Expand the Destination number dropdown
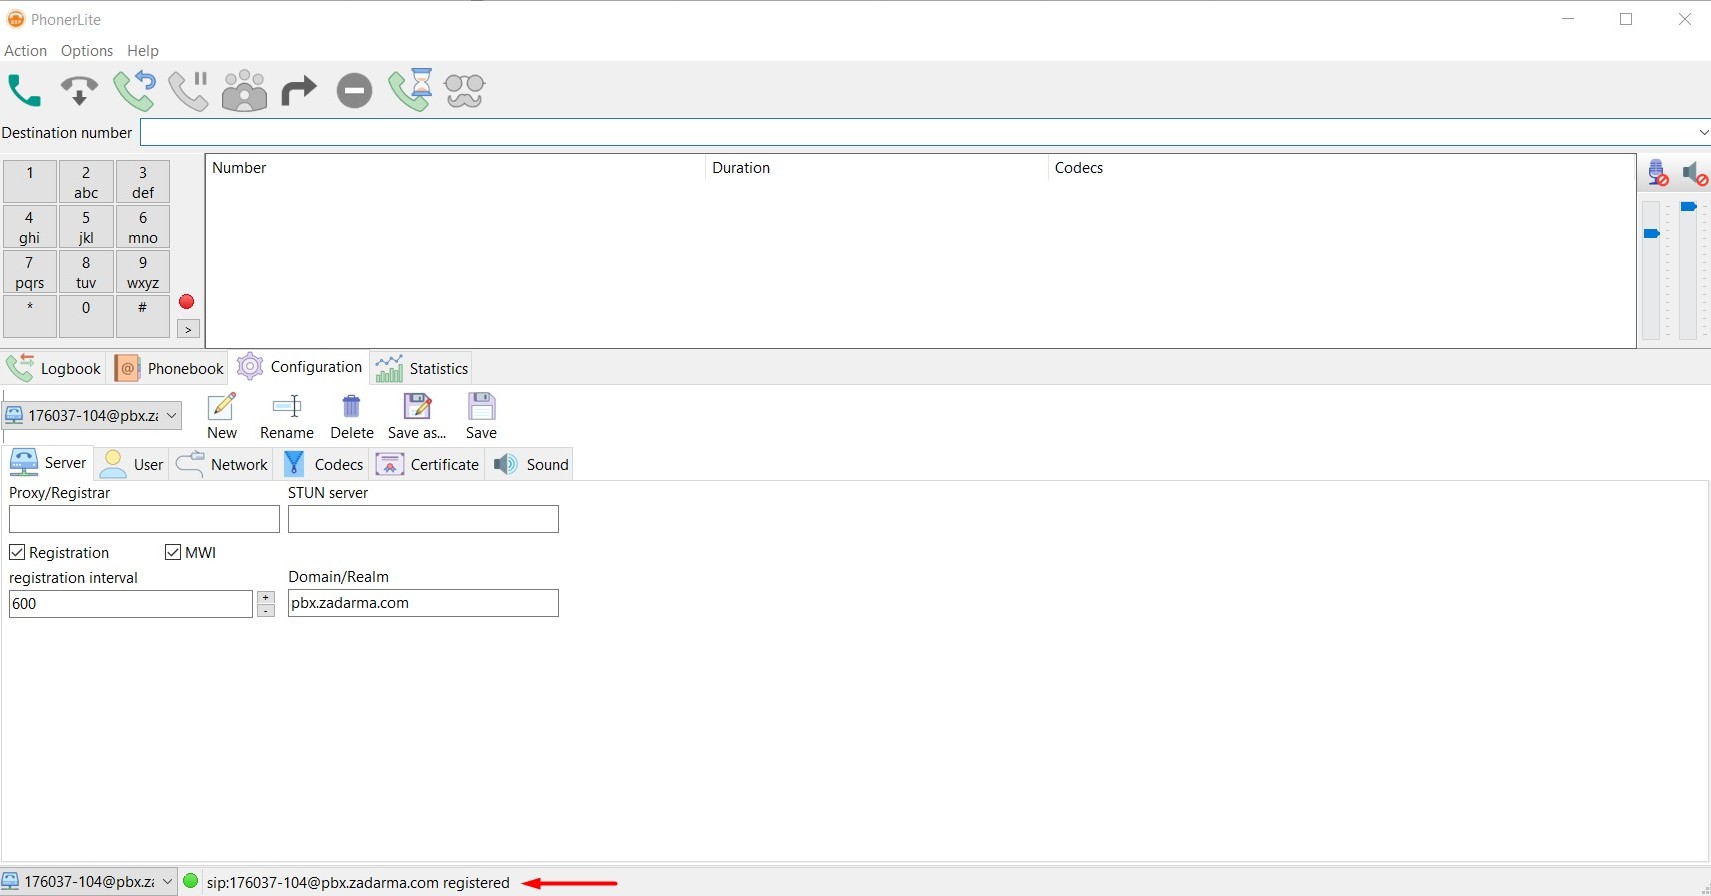Image resolution: width=1711 pixels, height=896 pixels. [1703, 132]
